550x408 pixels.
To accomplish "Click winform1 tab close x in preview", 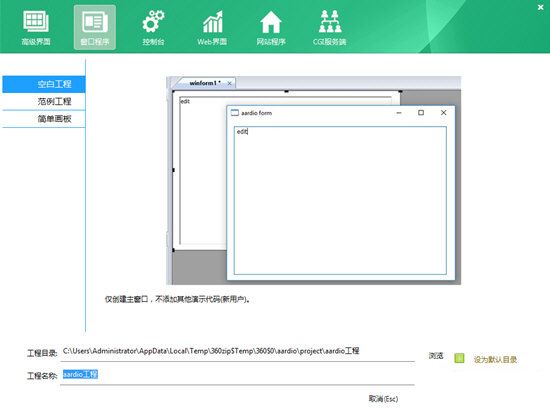I will [229, 83].
